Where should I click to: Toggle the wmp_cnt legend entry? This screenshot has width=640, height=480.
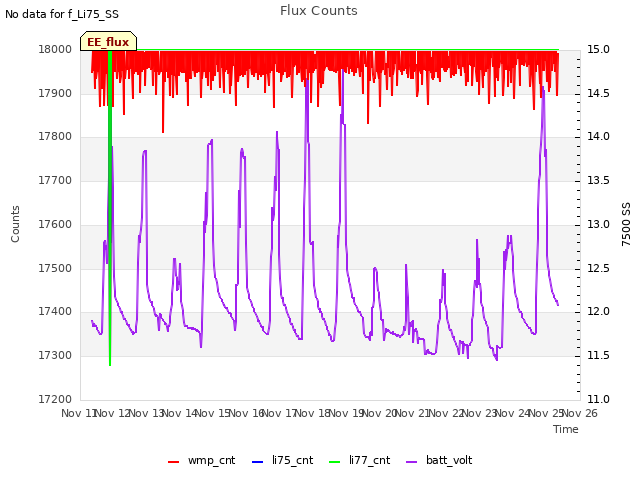pyautogui.click(x=202, y=461)
